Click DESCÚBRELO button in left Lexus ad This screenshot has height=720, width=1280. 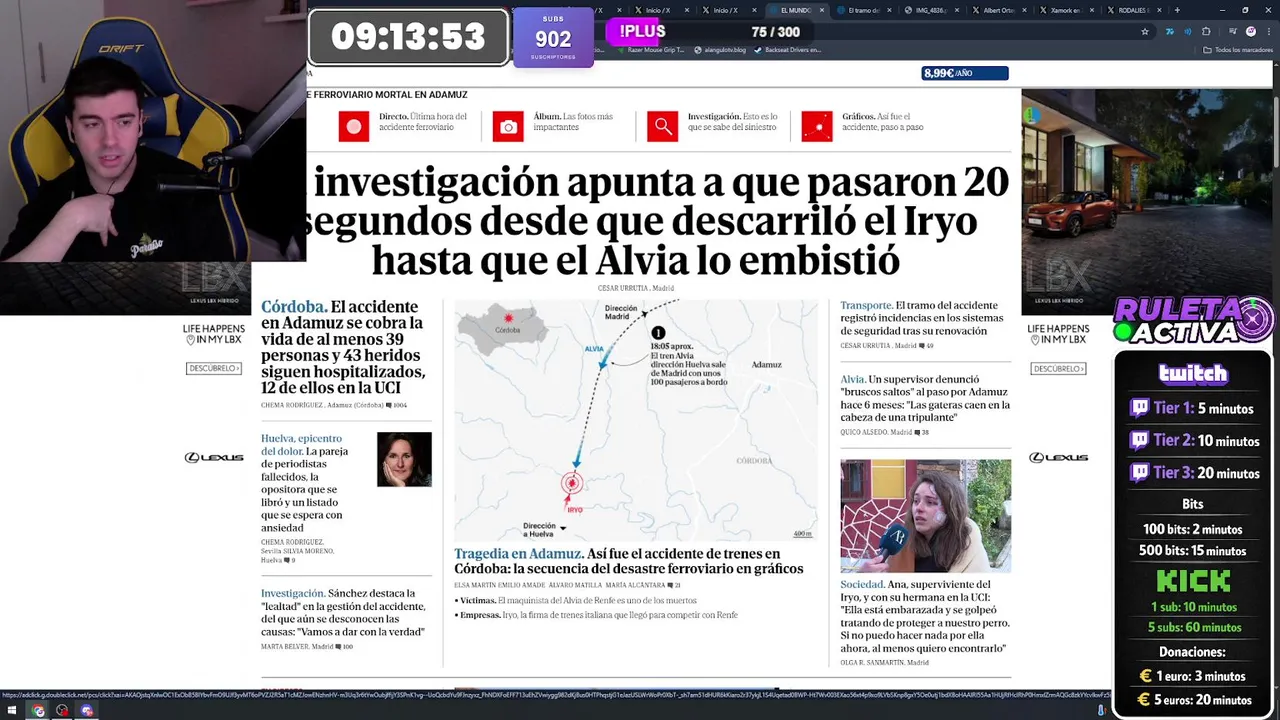[214, 368]
